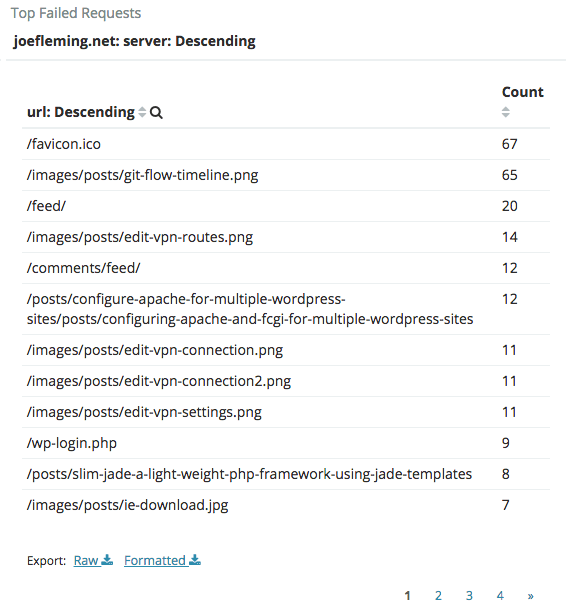The width and height of the screenshot is (573, 612).
Task: Advance with the next page » arrow
Action: coord(530,596)
